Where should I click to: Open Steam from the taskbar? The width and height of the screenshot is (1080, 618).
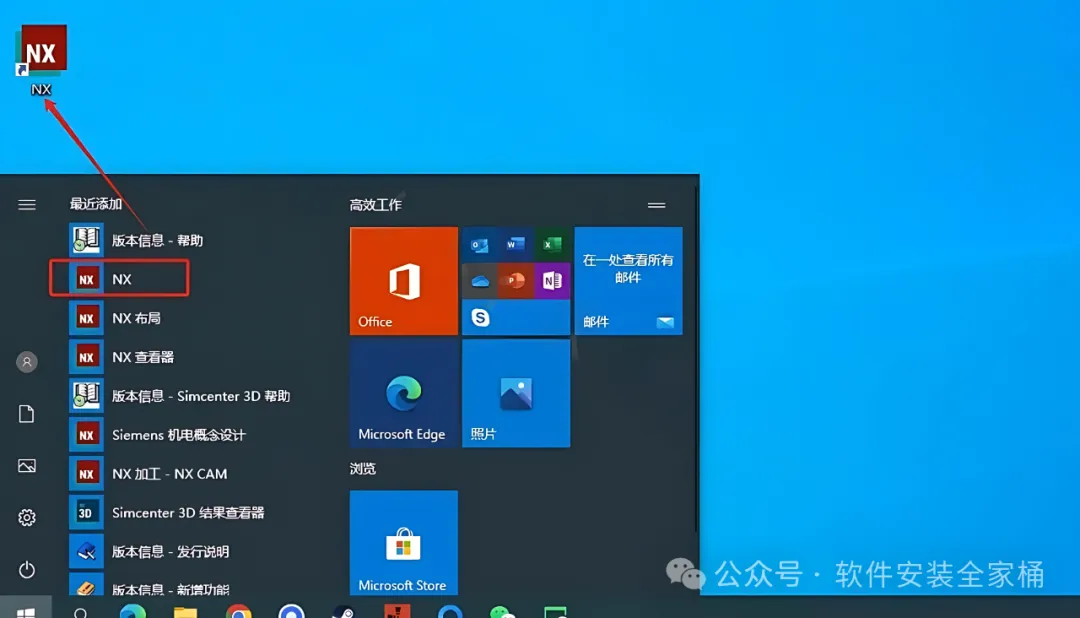[344, 612]
